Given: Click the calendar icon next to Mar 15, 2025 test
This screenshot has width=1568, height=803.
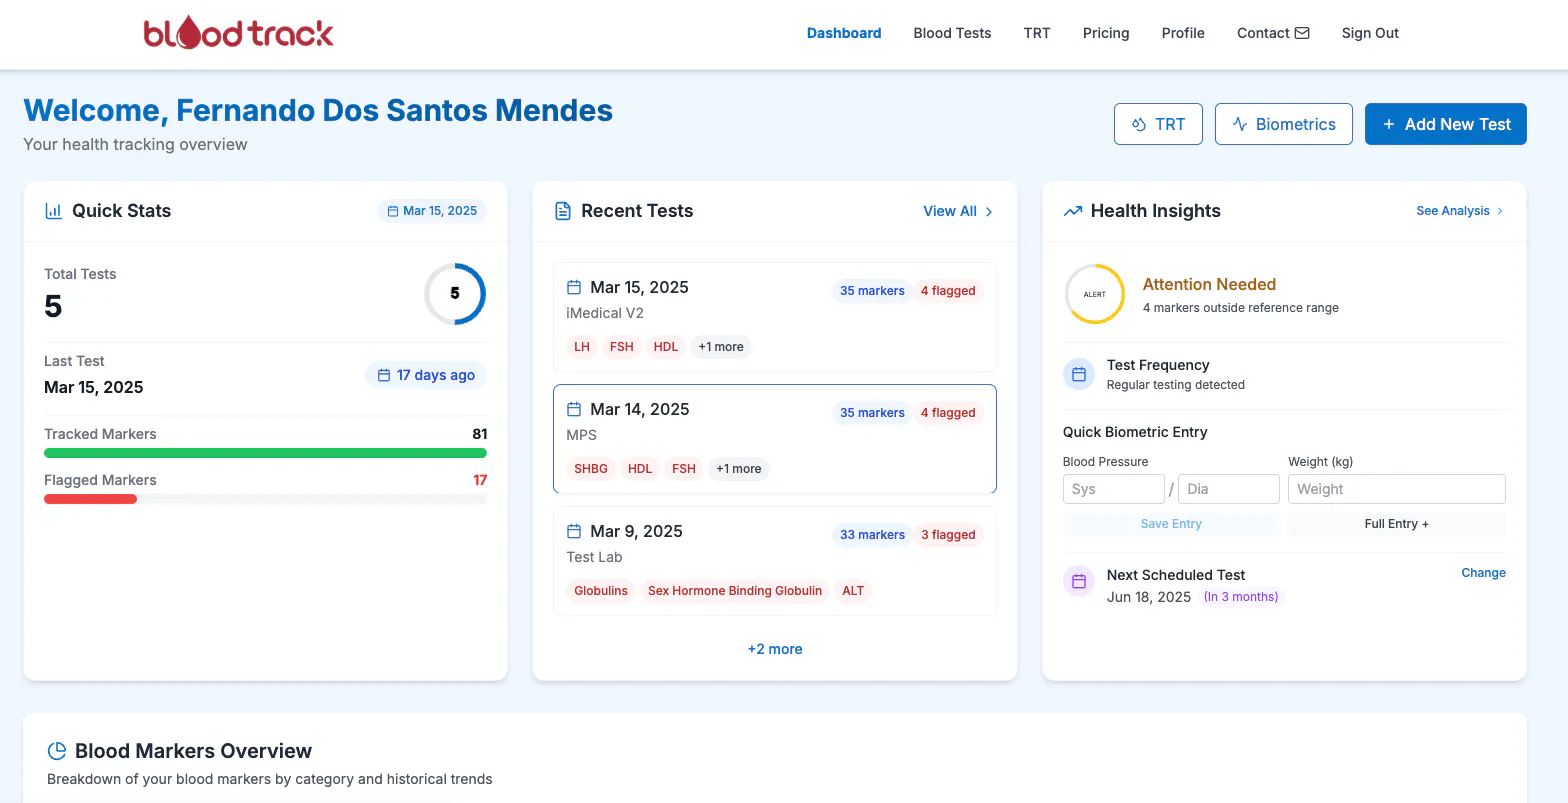Looking at the screenshot, I should 574,287.
